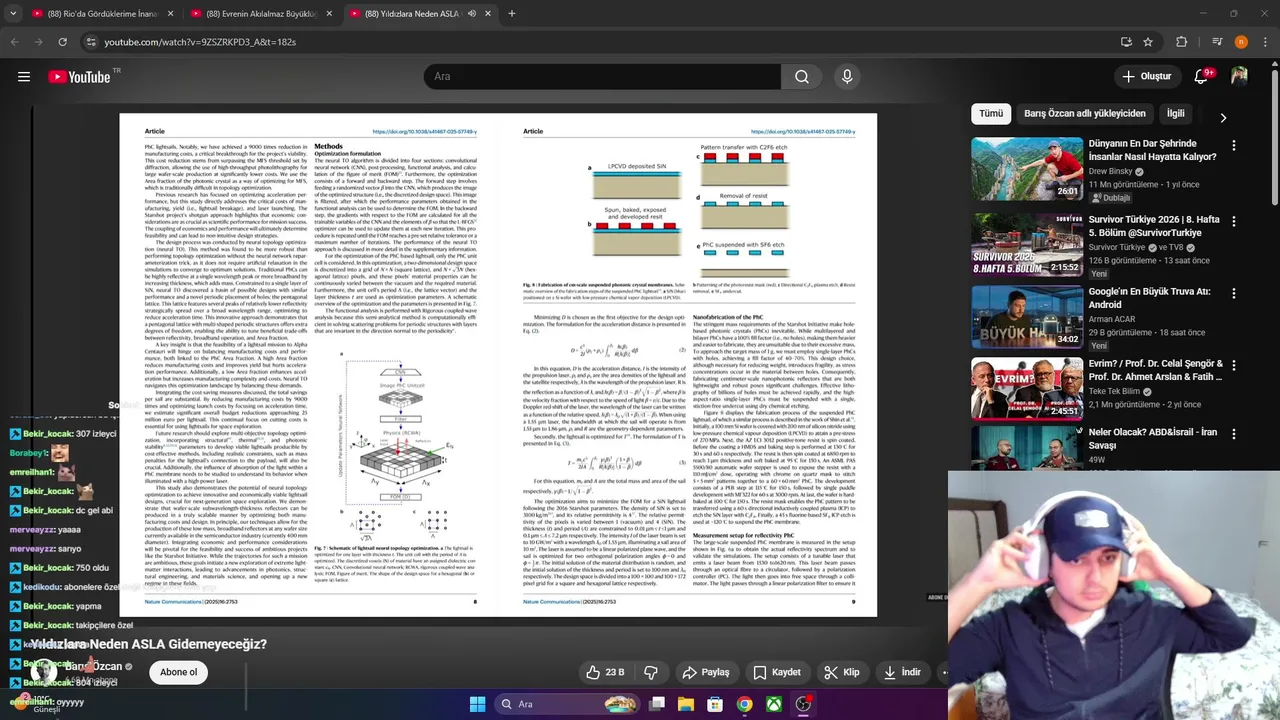Open the YouTube hamburger guide menu
The height and width of the screenshot is (720, 1280).
coord(24,77)
